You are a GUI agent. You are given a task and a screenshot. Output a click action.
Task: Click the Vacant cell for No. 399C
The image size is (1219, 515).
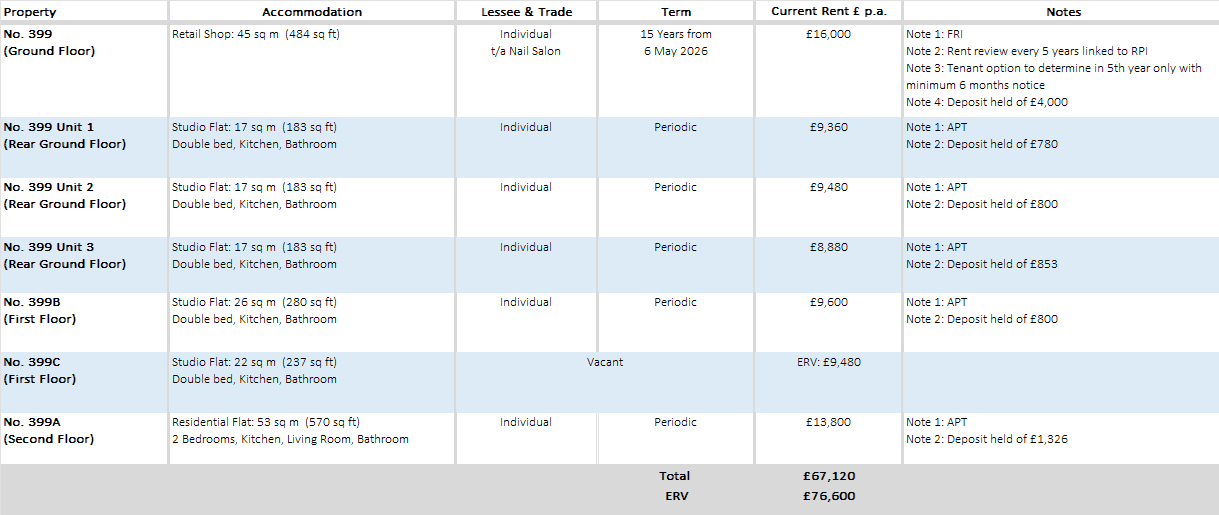tap(605, 381)
